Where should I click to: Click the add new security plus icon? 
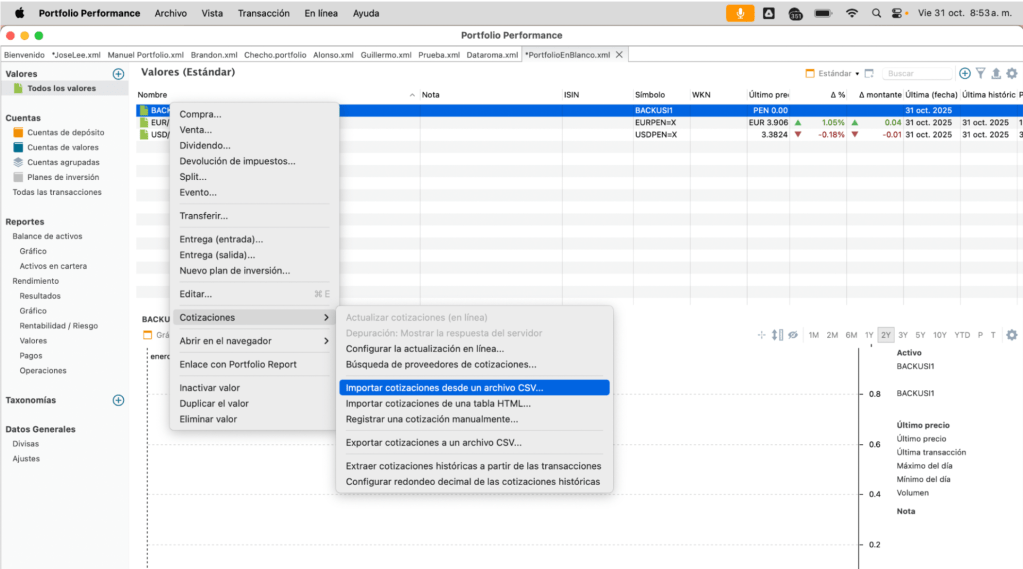(x=965, y=73)
